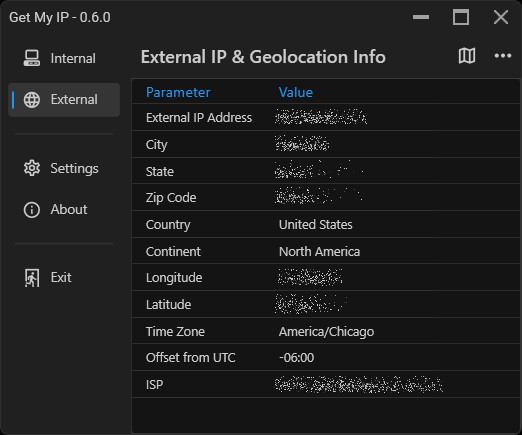Click the Settings gear icon
Image resolution: width=522 pixels, height=435 pixels.
point(32,168)
